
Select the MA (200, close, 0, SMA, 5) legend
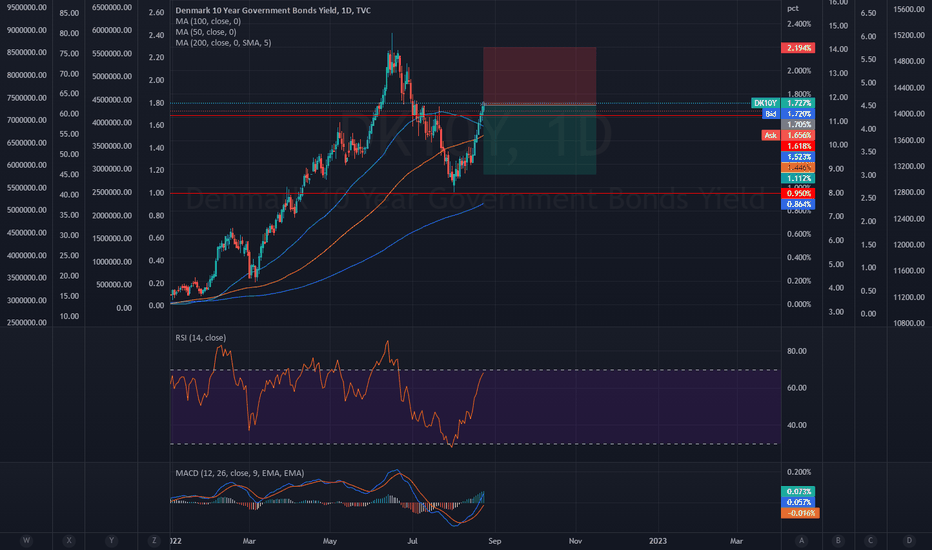click(x=223, y=43)
